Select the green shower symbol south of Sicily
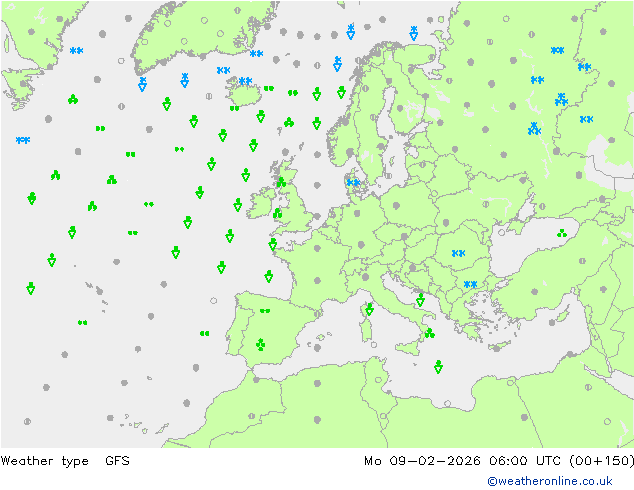634x490 pixels. pos(438,367)
